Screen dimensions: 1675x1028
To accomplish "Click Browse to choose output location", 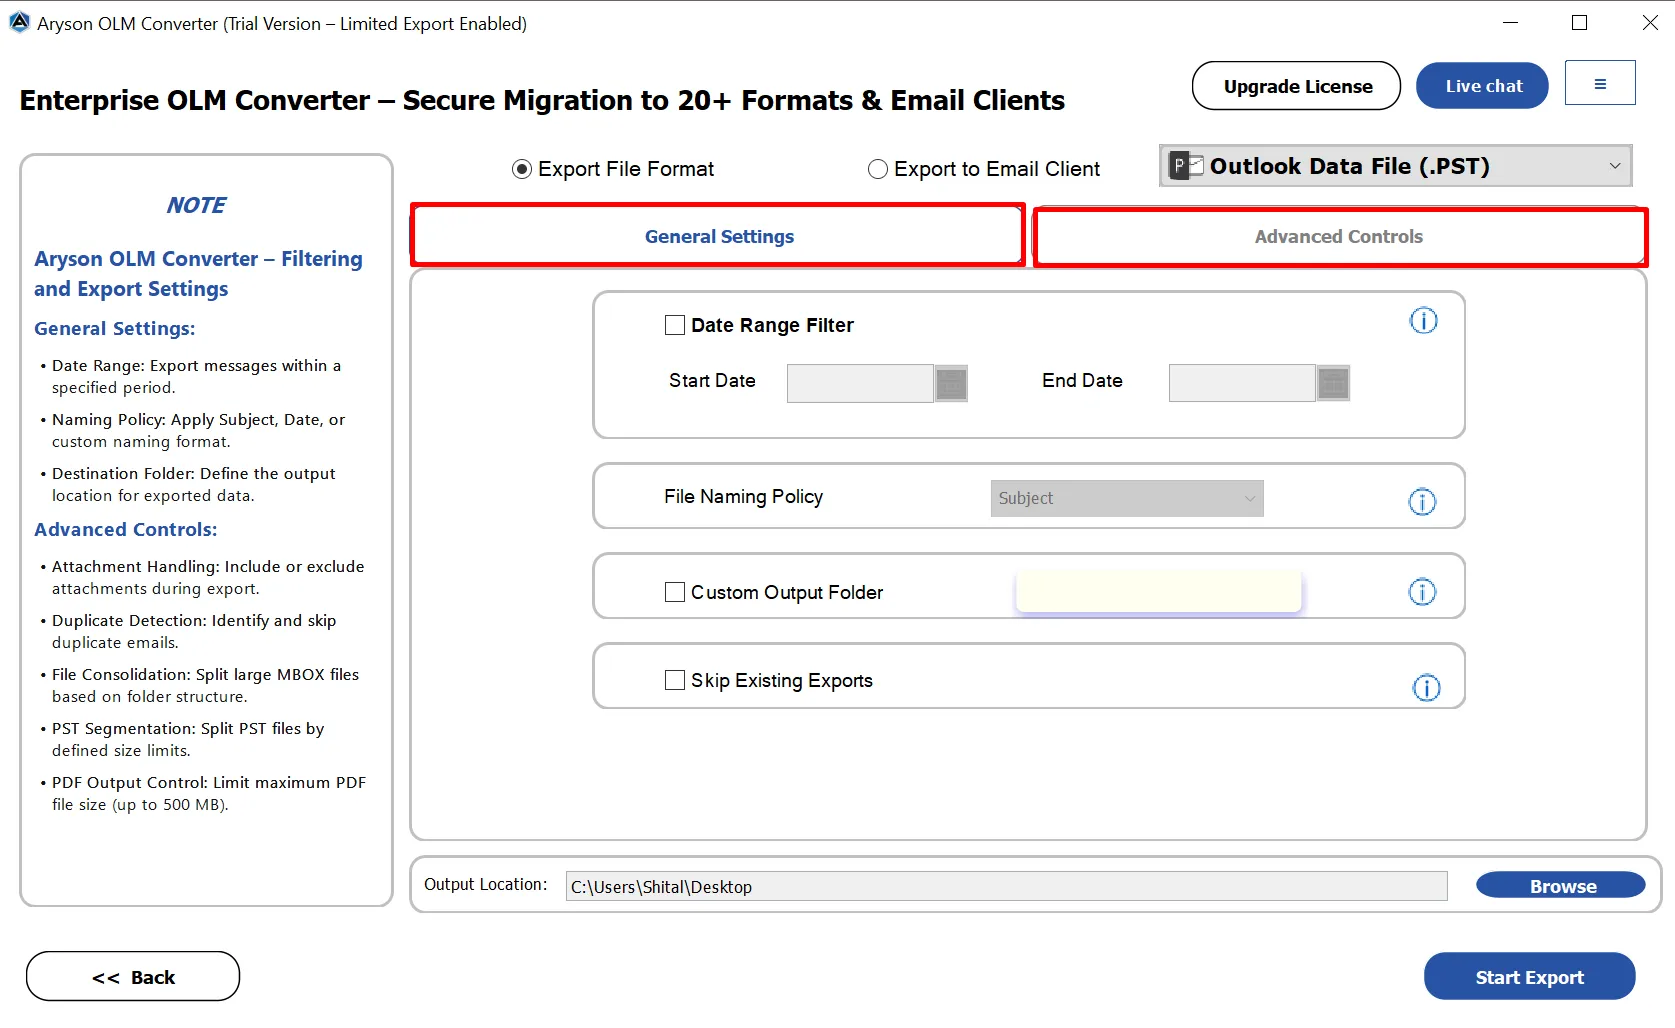I will [1560, 885].
